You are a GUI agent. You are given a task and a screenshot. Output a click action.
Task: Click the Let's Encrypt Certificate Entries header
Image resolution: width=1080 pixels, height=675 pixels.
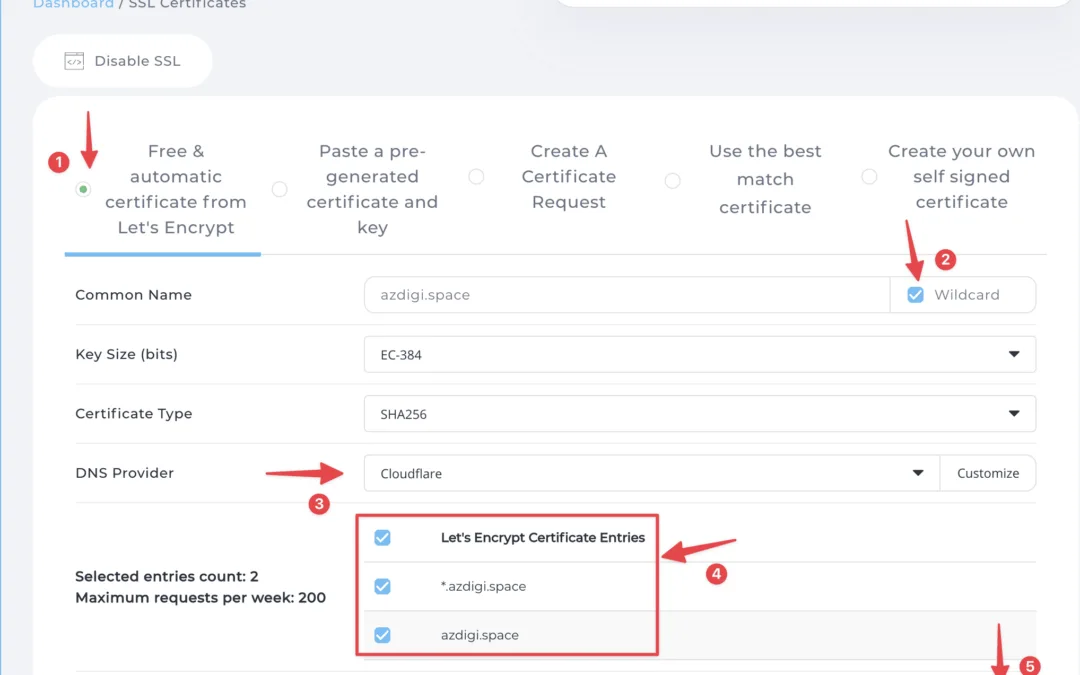click(543, 537)
